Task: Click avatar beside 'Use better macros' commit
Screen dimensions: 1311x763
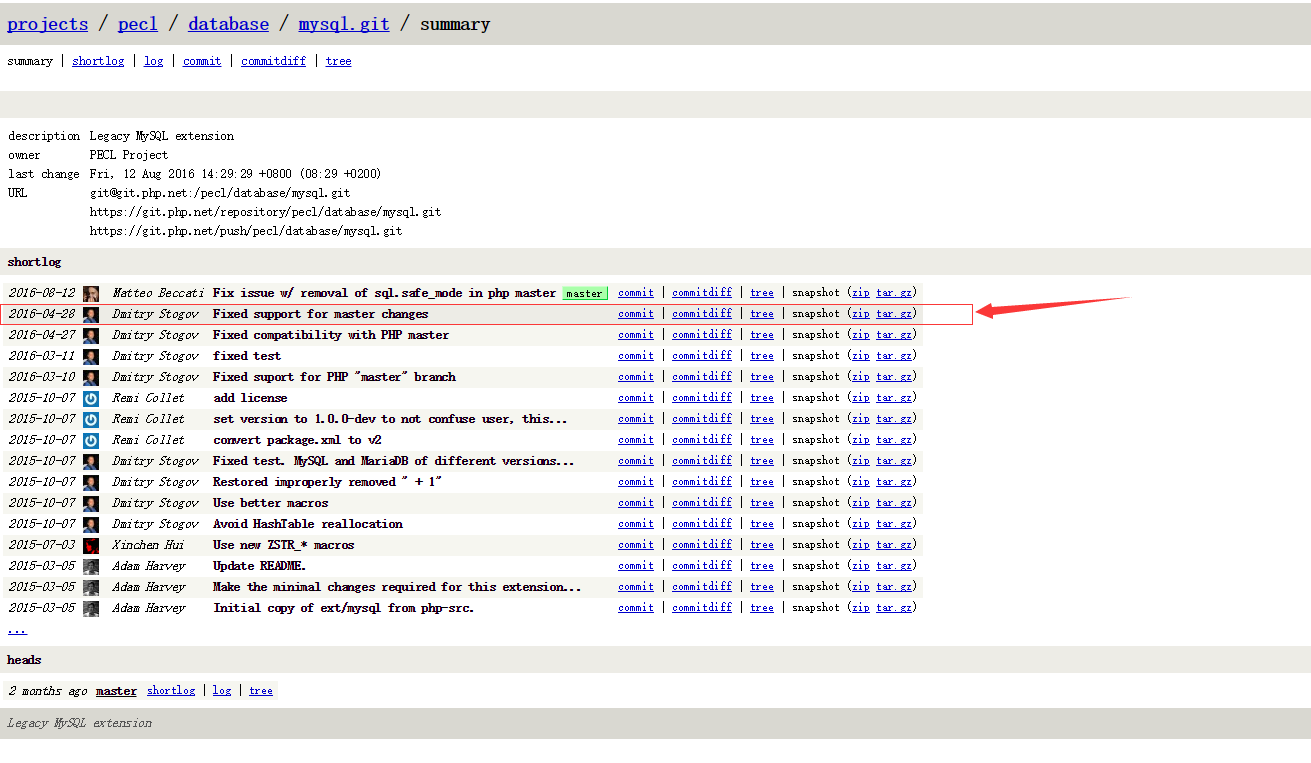Action: (x=91, y=503)
